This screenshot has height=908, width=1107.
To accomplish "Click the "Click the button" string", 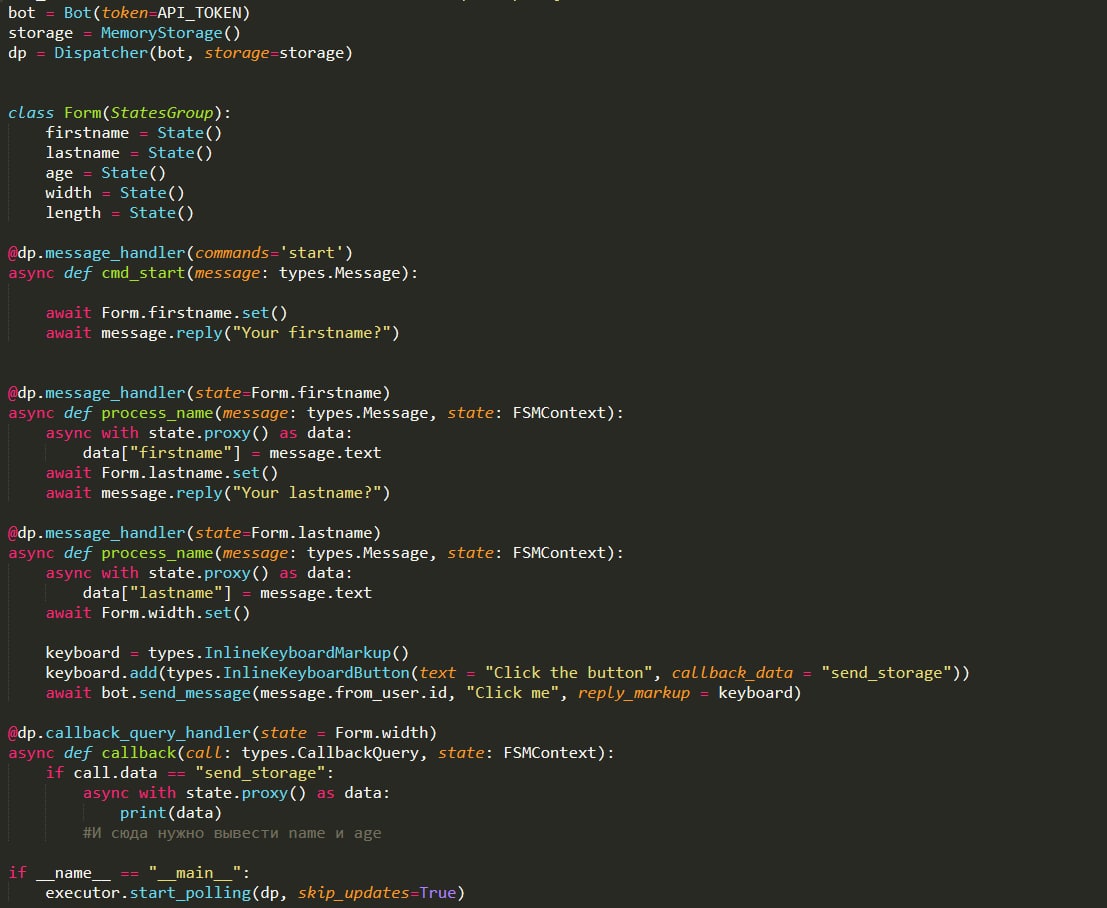I will pyautogui.click(x=568, y=673).
